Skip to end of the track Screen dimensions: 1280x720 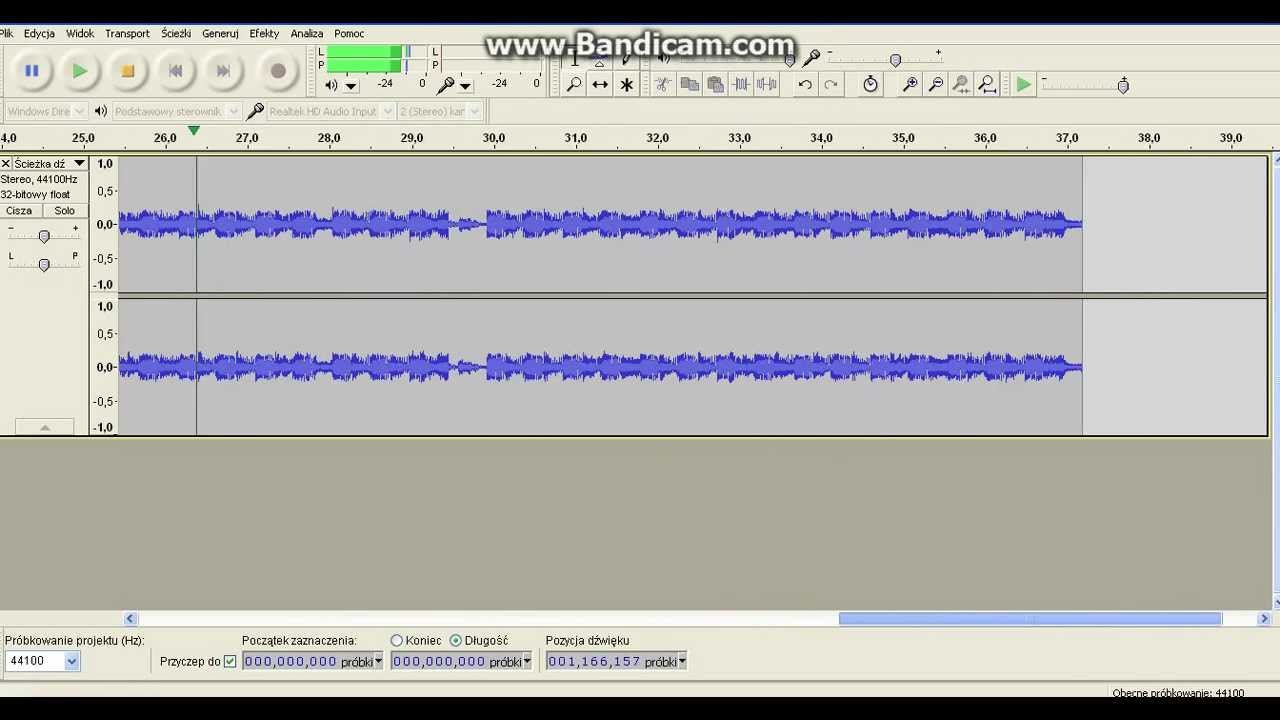223,71
